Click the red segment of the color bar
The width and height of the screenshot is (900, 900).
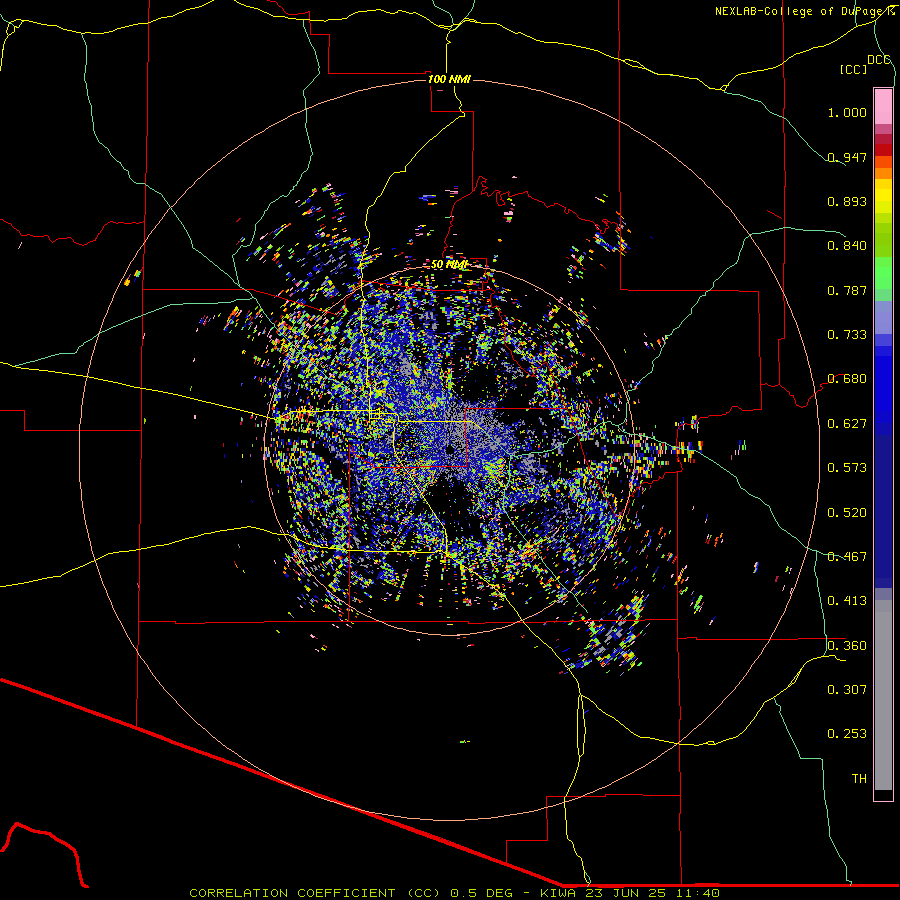883,150
